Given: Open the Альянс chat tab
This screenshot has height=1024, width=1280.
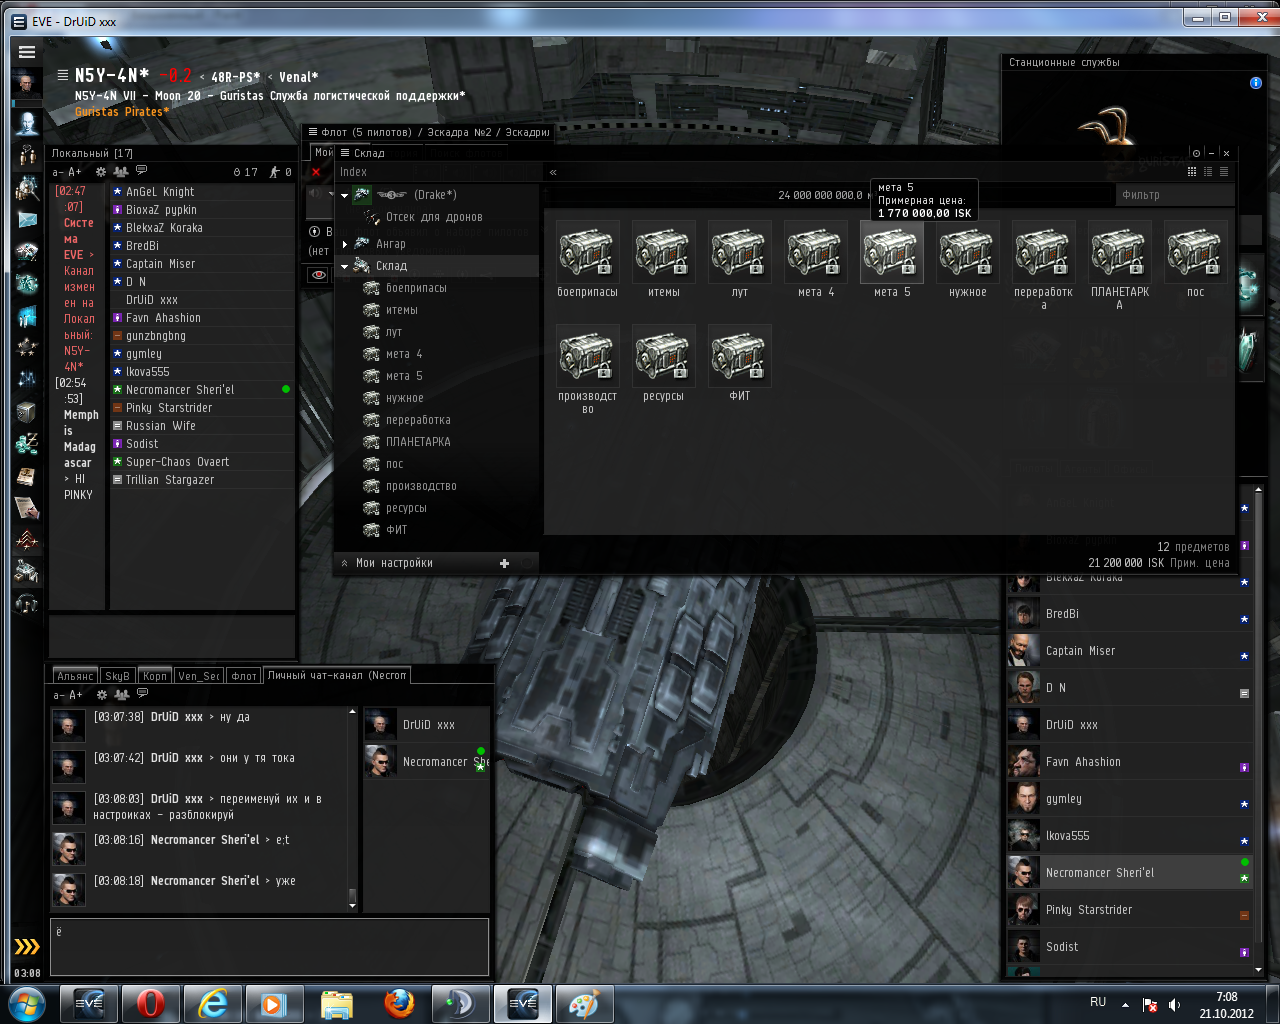Looking at the screenshot, I should [75, 676].
